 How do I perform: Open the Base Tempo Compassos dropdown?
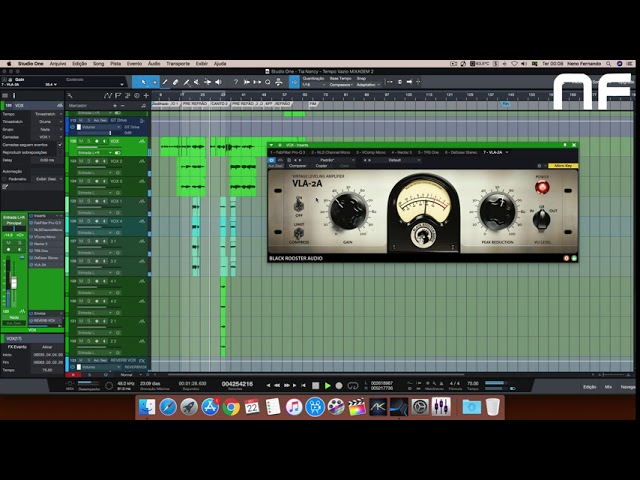341,85
